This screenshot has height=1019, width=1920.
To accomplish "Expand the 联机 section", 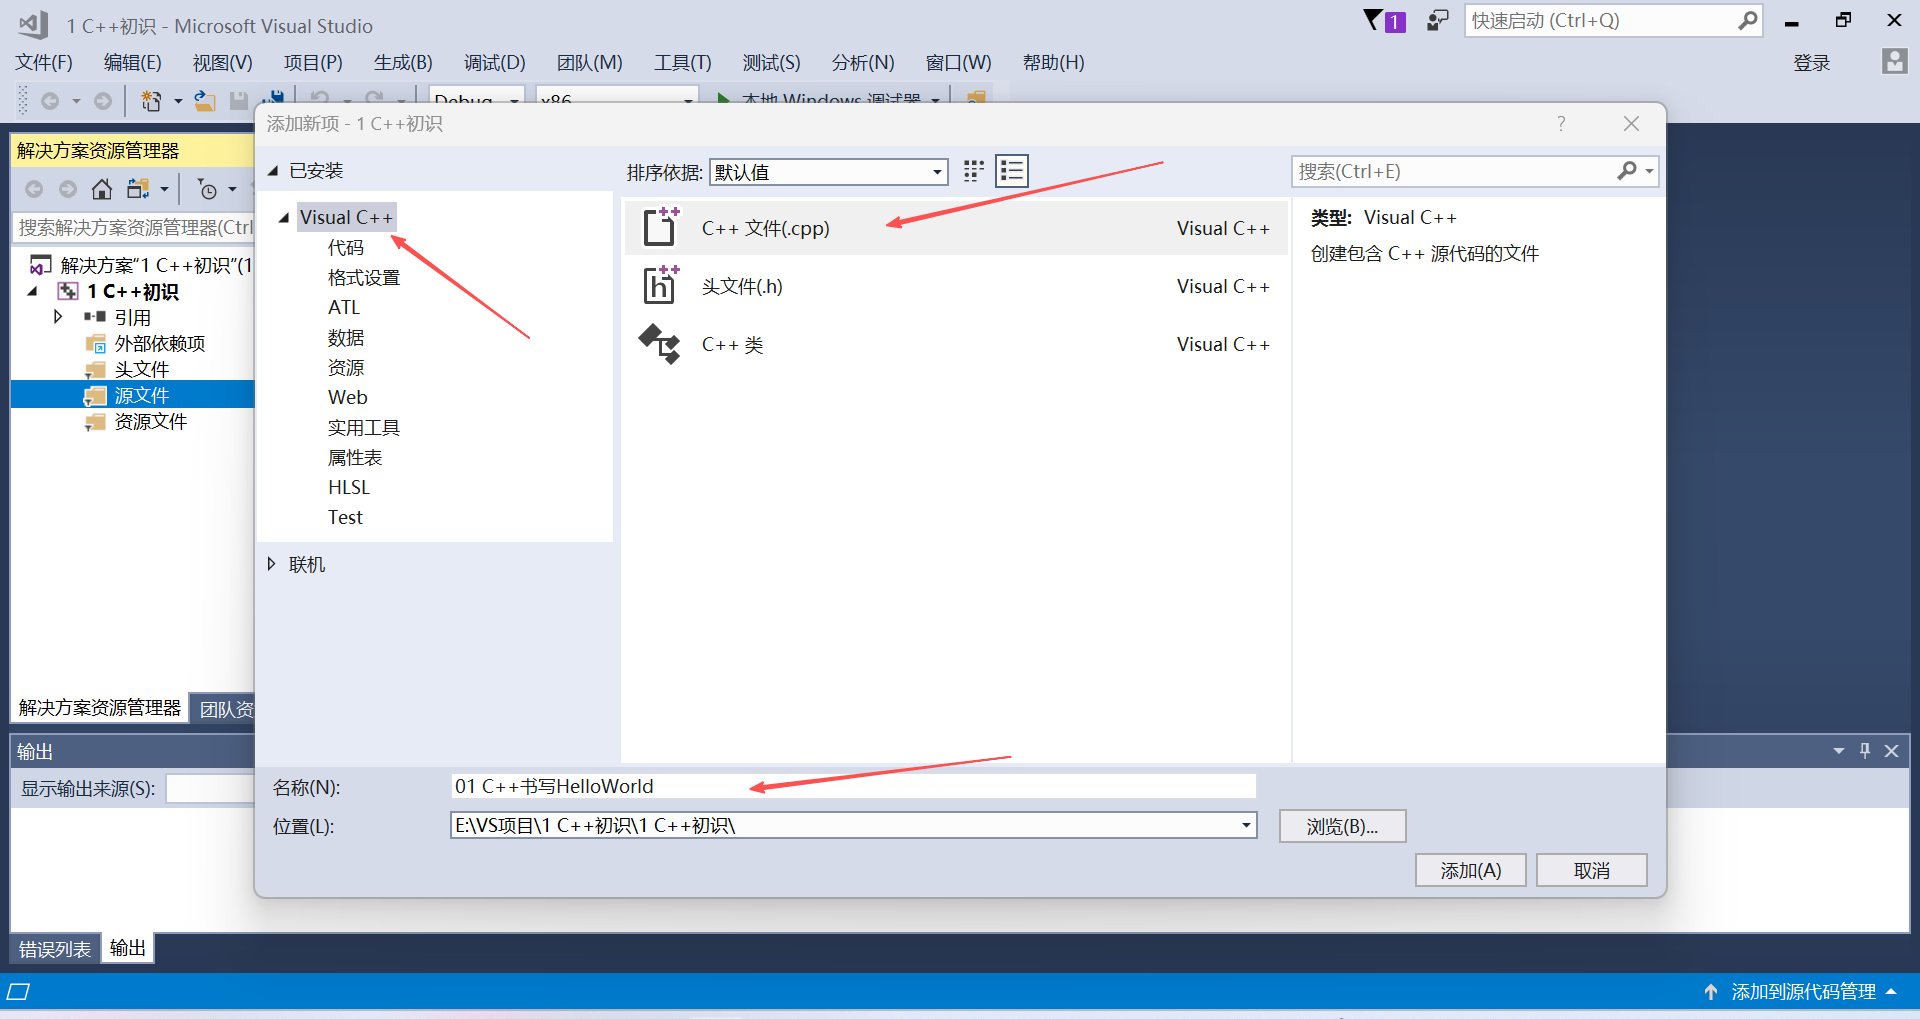I will coord(271,564).
